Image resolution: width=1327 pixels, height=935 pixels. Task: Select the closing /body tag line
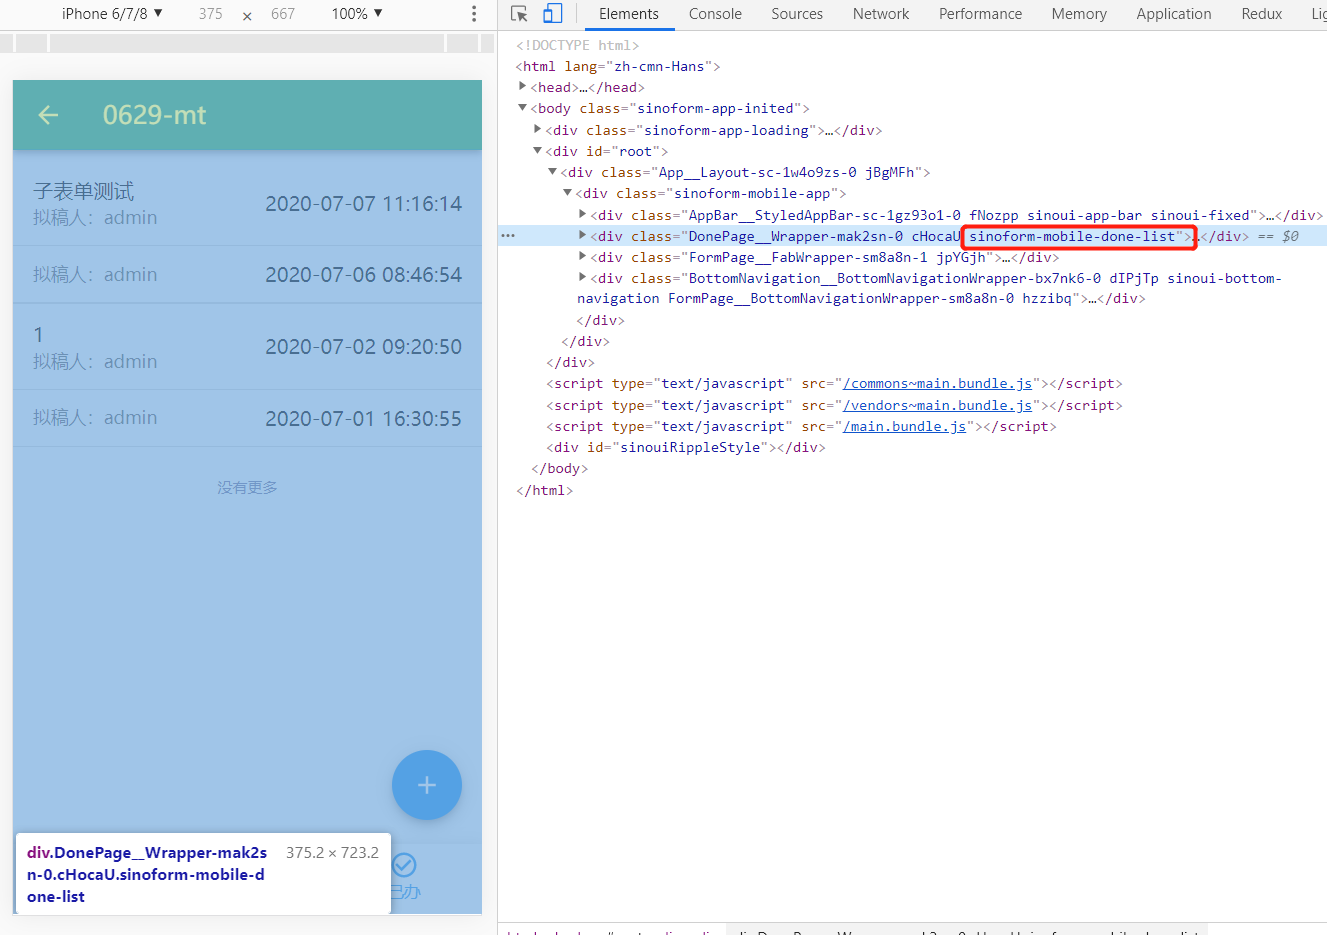[559, 468]
